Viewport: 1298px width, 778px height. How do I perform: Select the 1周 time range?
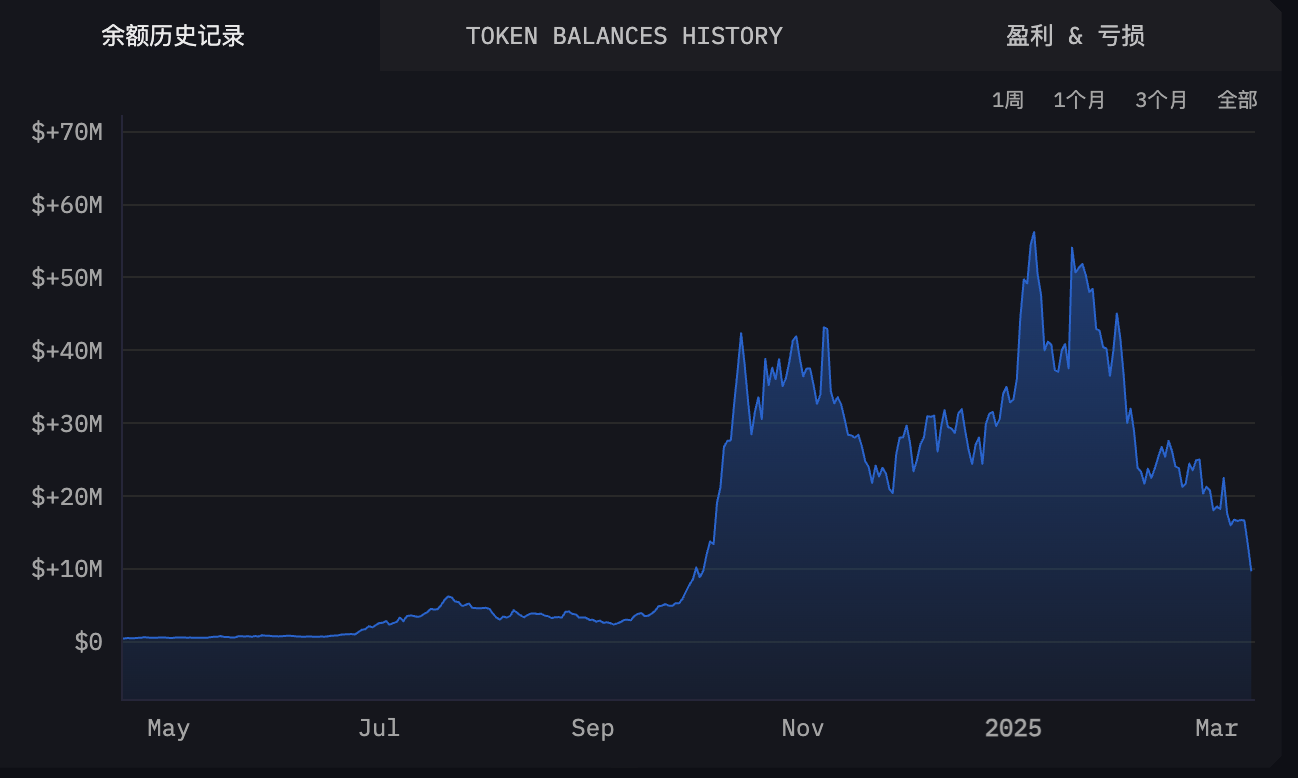(x=1007, y=100)
